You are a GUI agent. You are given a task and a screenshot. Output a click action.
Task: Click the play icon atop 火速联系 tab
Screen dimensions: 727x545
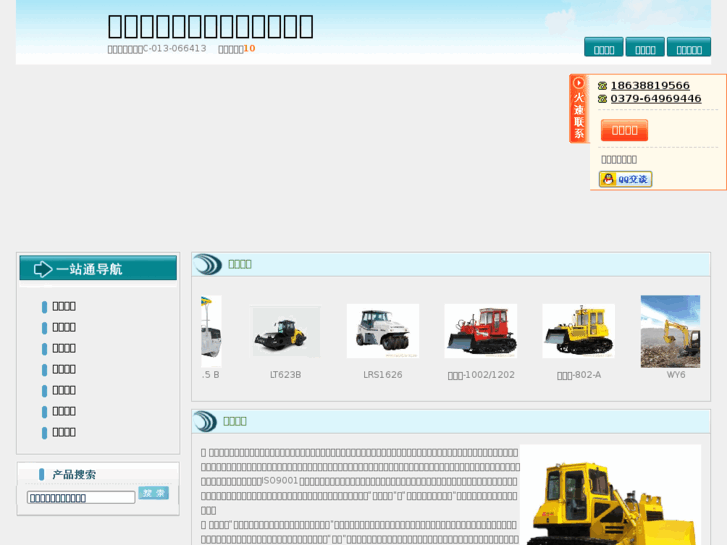click(x=579, y=83)
